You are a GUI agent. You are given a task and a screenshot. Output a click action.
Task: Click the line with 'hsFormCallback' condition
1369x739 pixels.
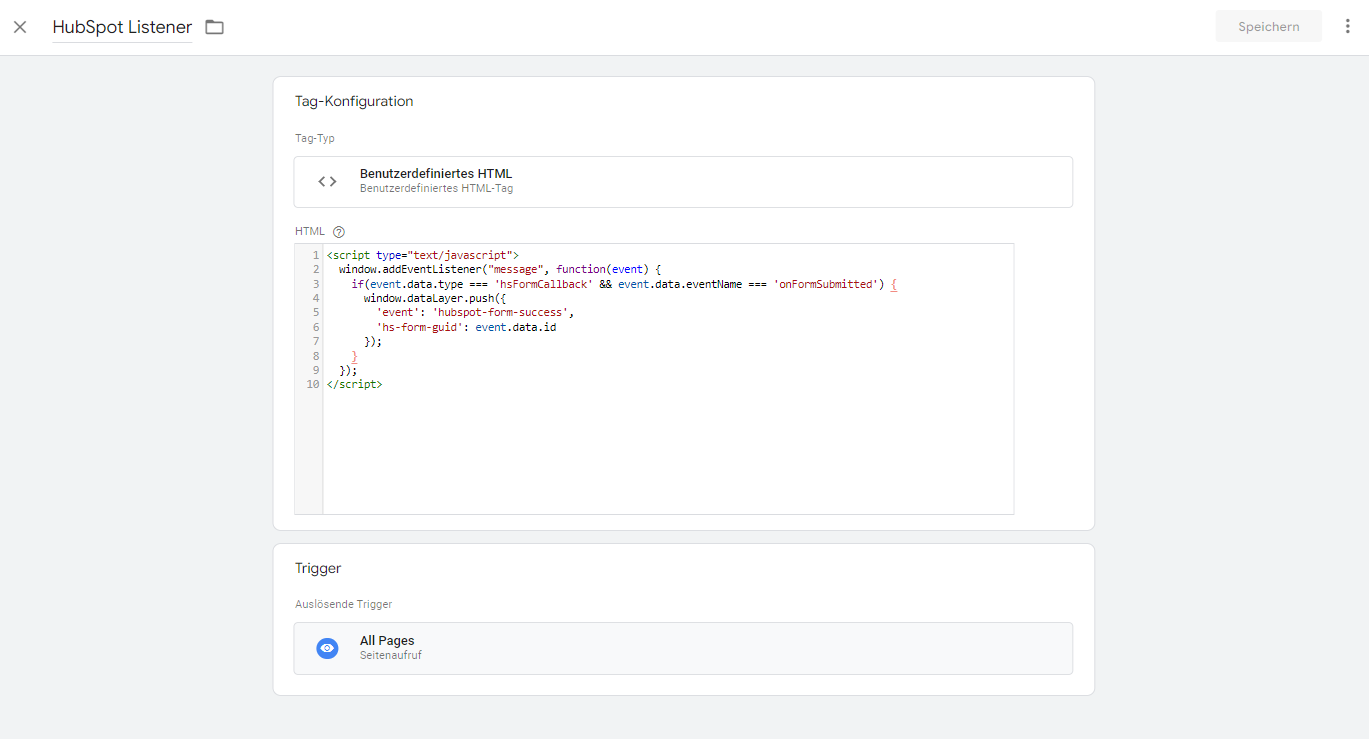(624, 284)
